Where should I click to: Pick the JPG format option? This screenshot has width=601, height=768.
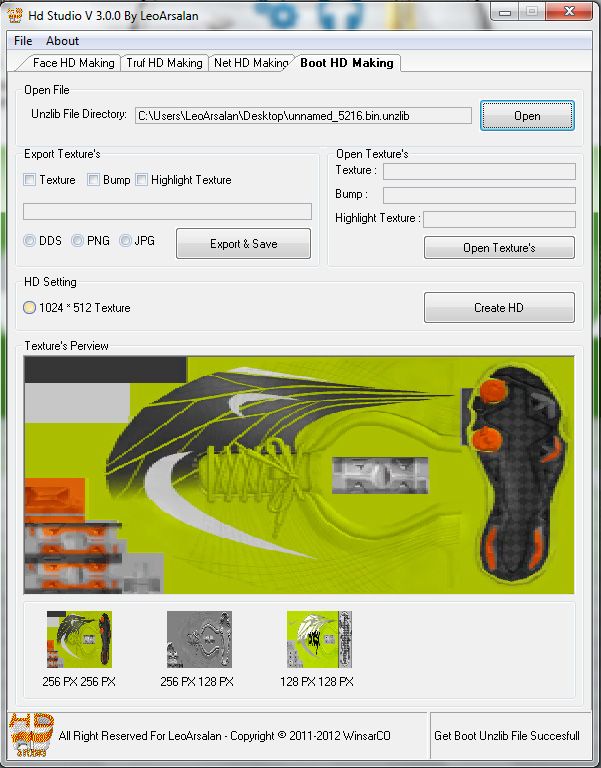tap(125, 241)
